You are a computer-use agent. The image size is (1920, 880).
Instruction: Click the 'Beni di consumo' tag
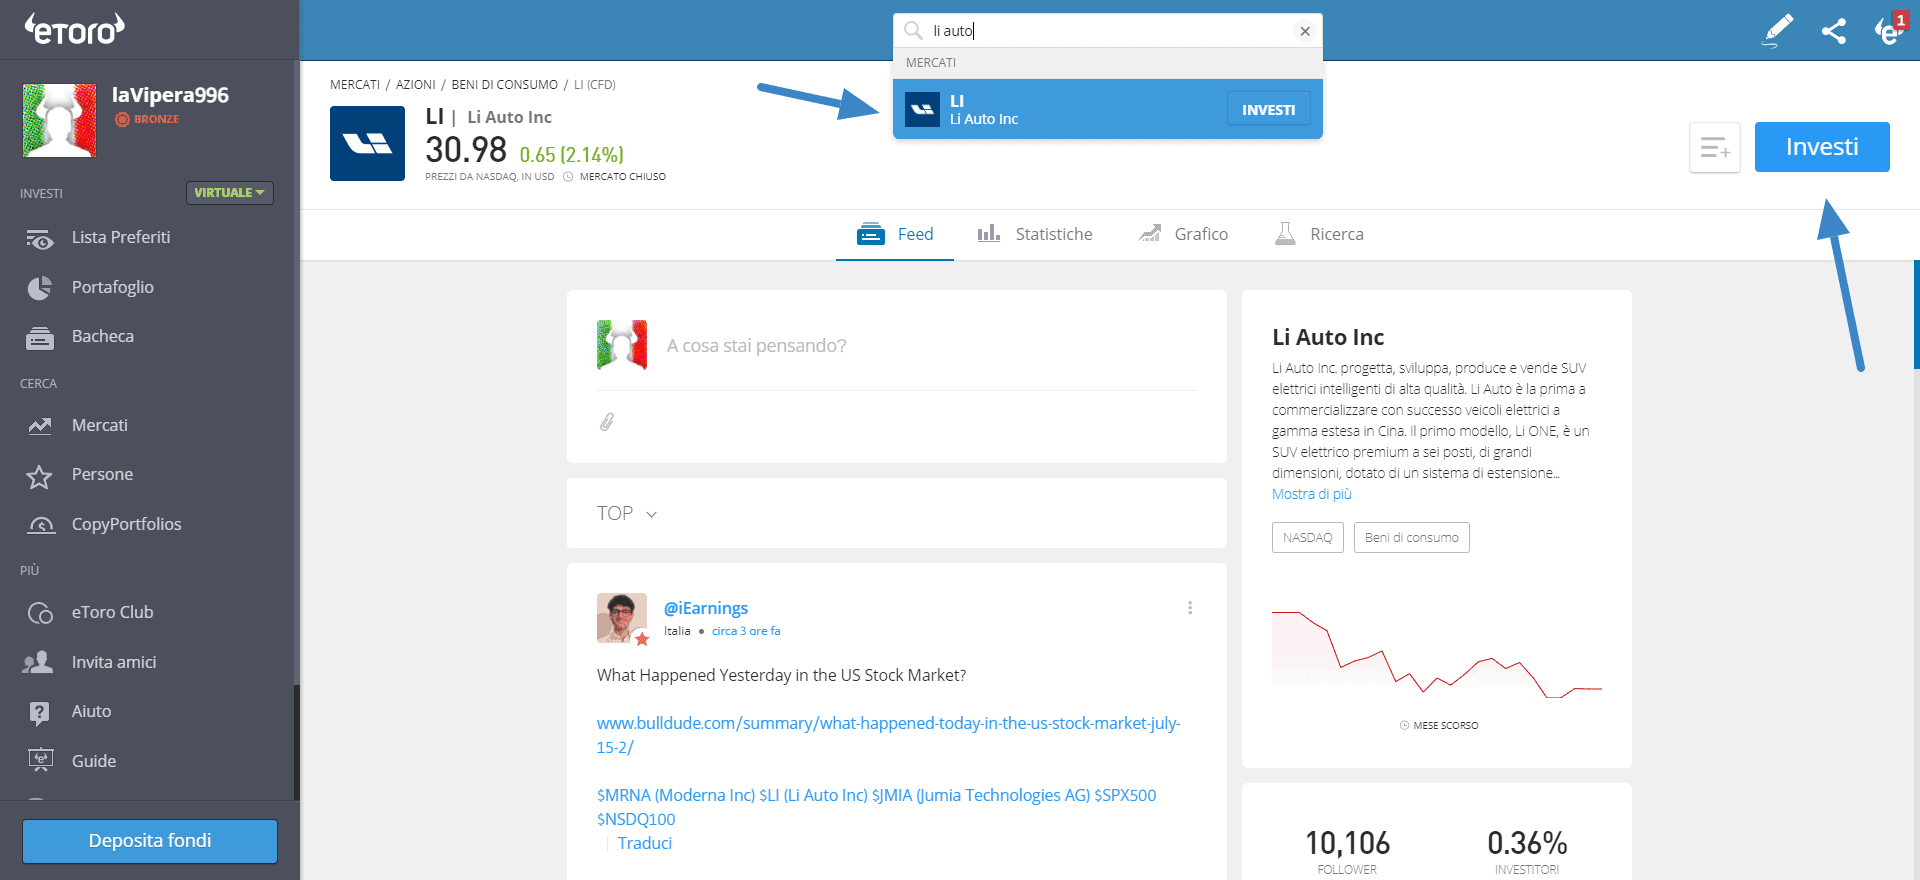(1412, 537)
